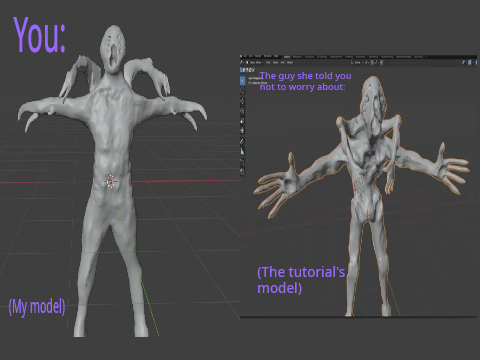Select the Transform tool in tutorial toolbar
The height and width of the screenshot is (360, 480).
click(x=242, y=130)
